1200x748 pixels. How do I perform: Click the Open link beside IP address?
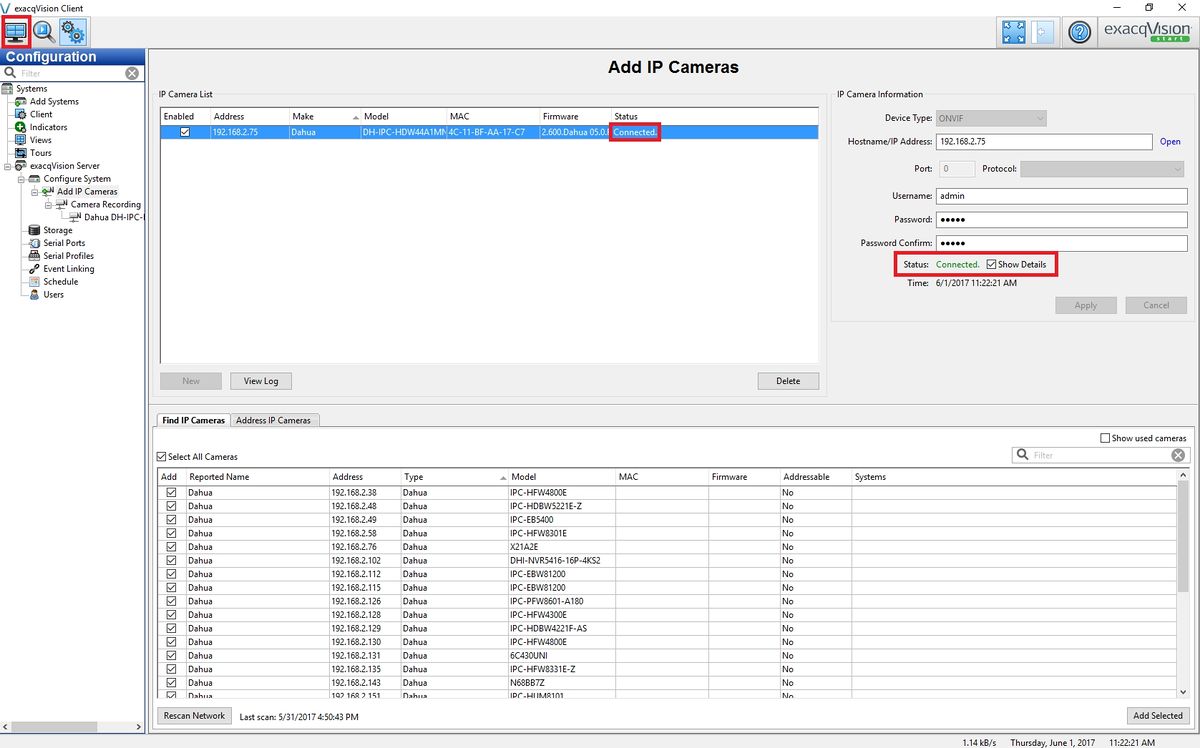pyautogui.click(x=1170, y=142)
